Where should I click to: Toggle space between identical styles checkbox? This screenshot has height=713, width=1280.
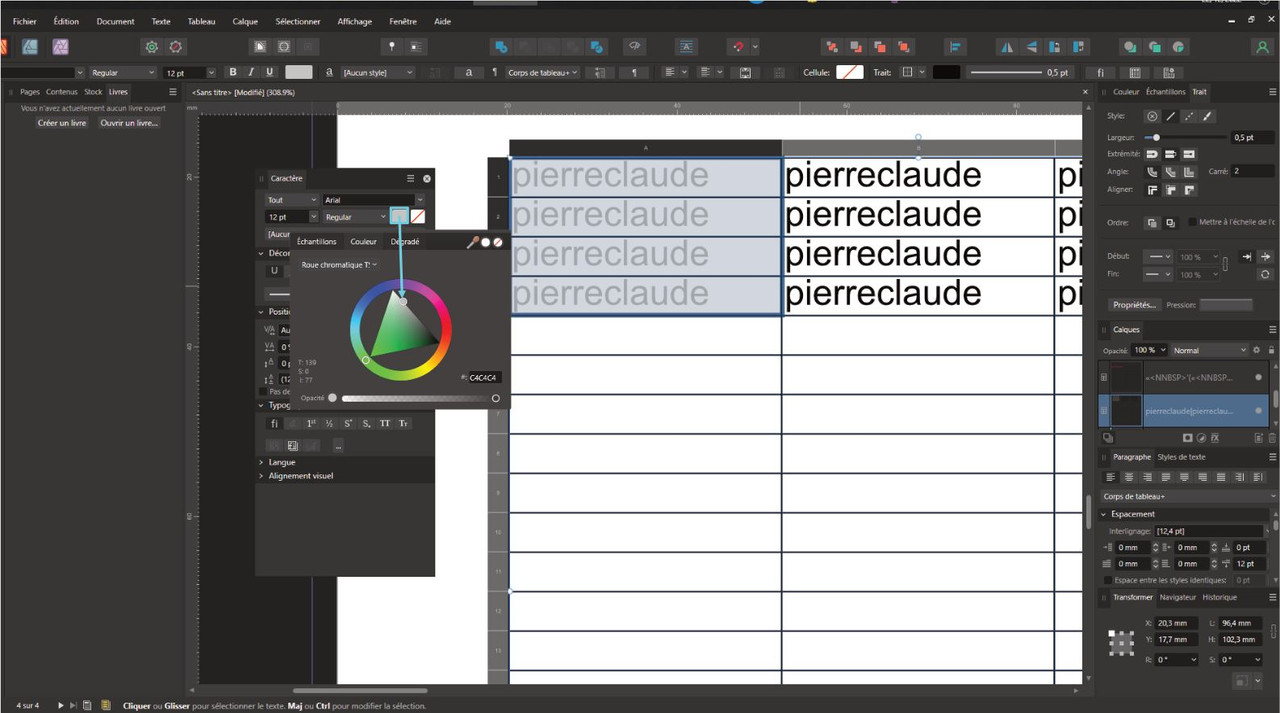(1108, 580)
